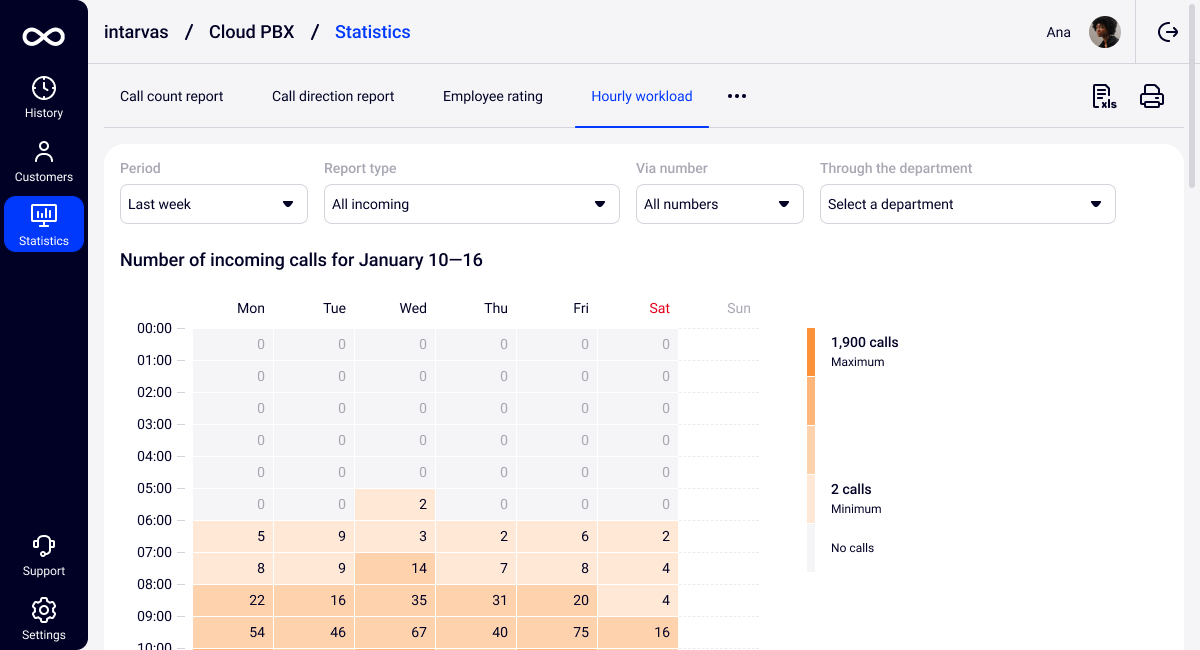The width and height of the screenshot is (1200, 650).
Task: Open Select a department dropdown
Action: click(967, 204)
